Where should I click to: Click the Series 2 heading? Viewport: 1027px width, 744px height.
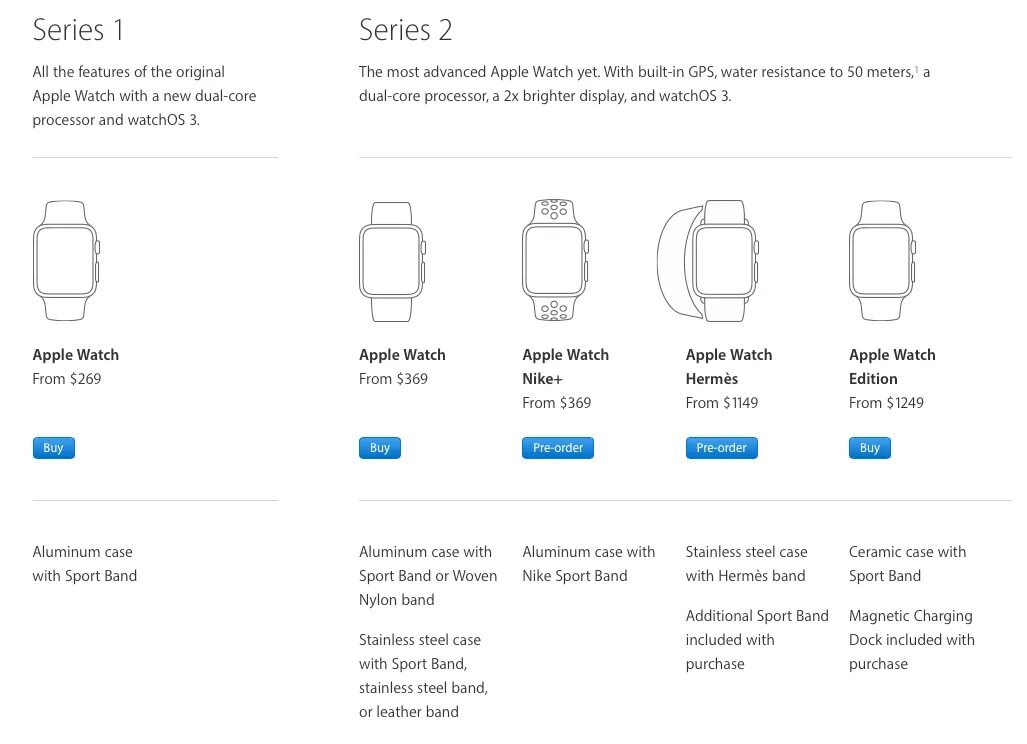[405, 30]
